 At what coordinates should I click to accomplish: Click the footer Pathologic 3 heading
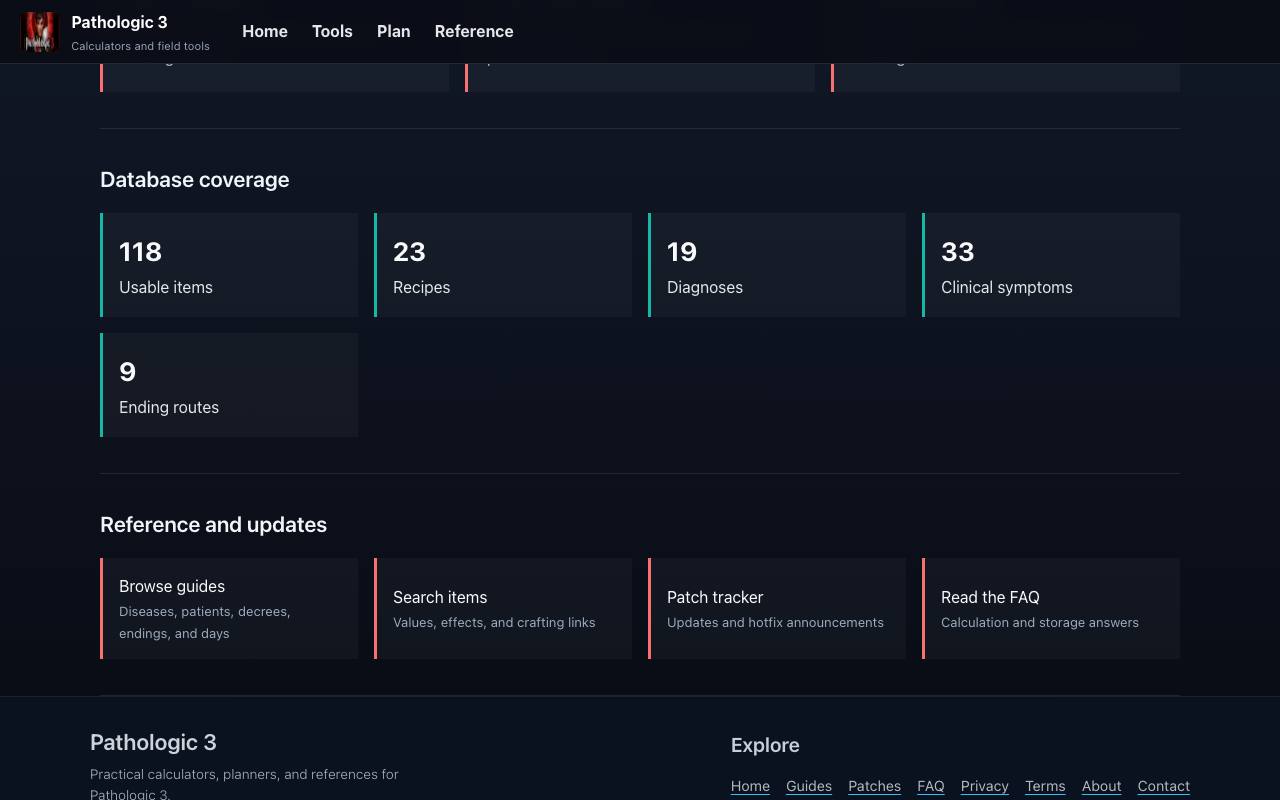pos(153,742)
